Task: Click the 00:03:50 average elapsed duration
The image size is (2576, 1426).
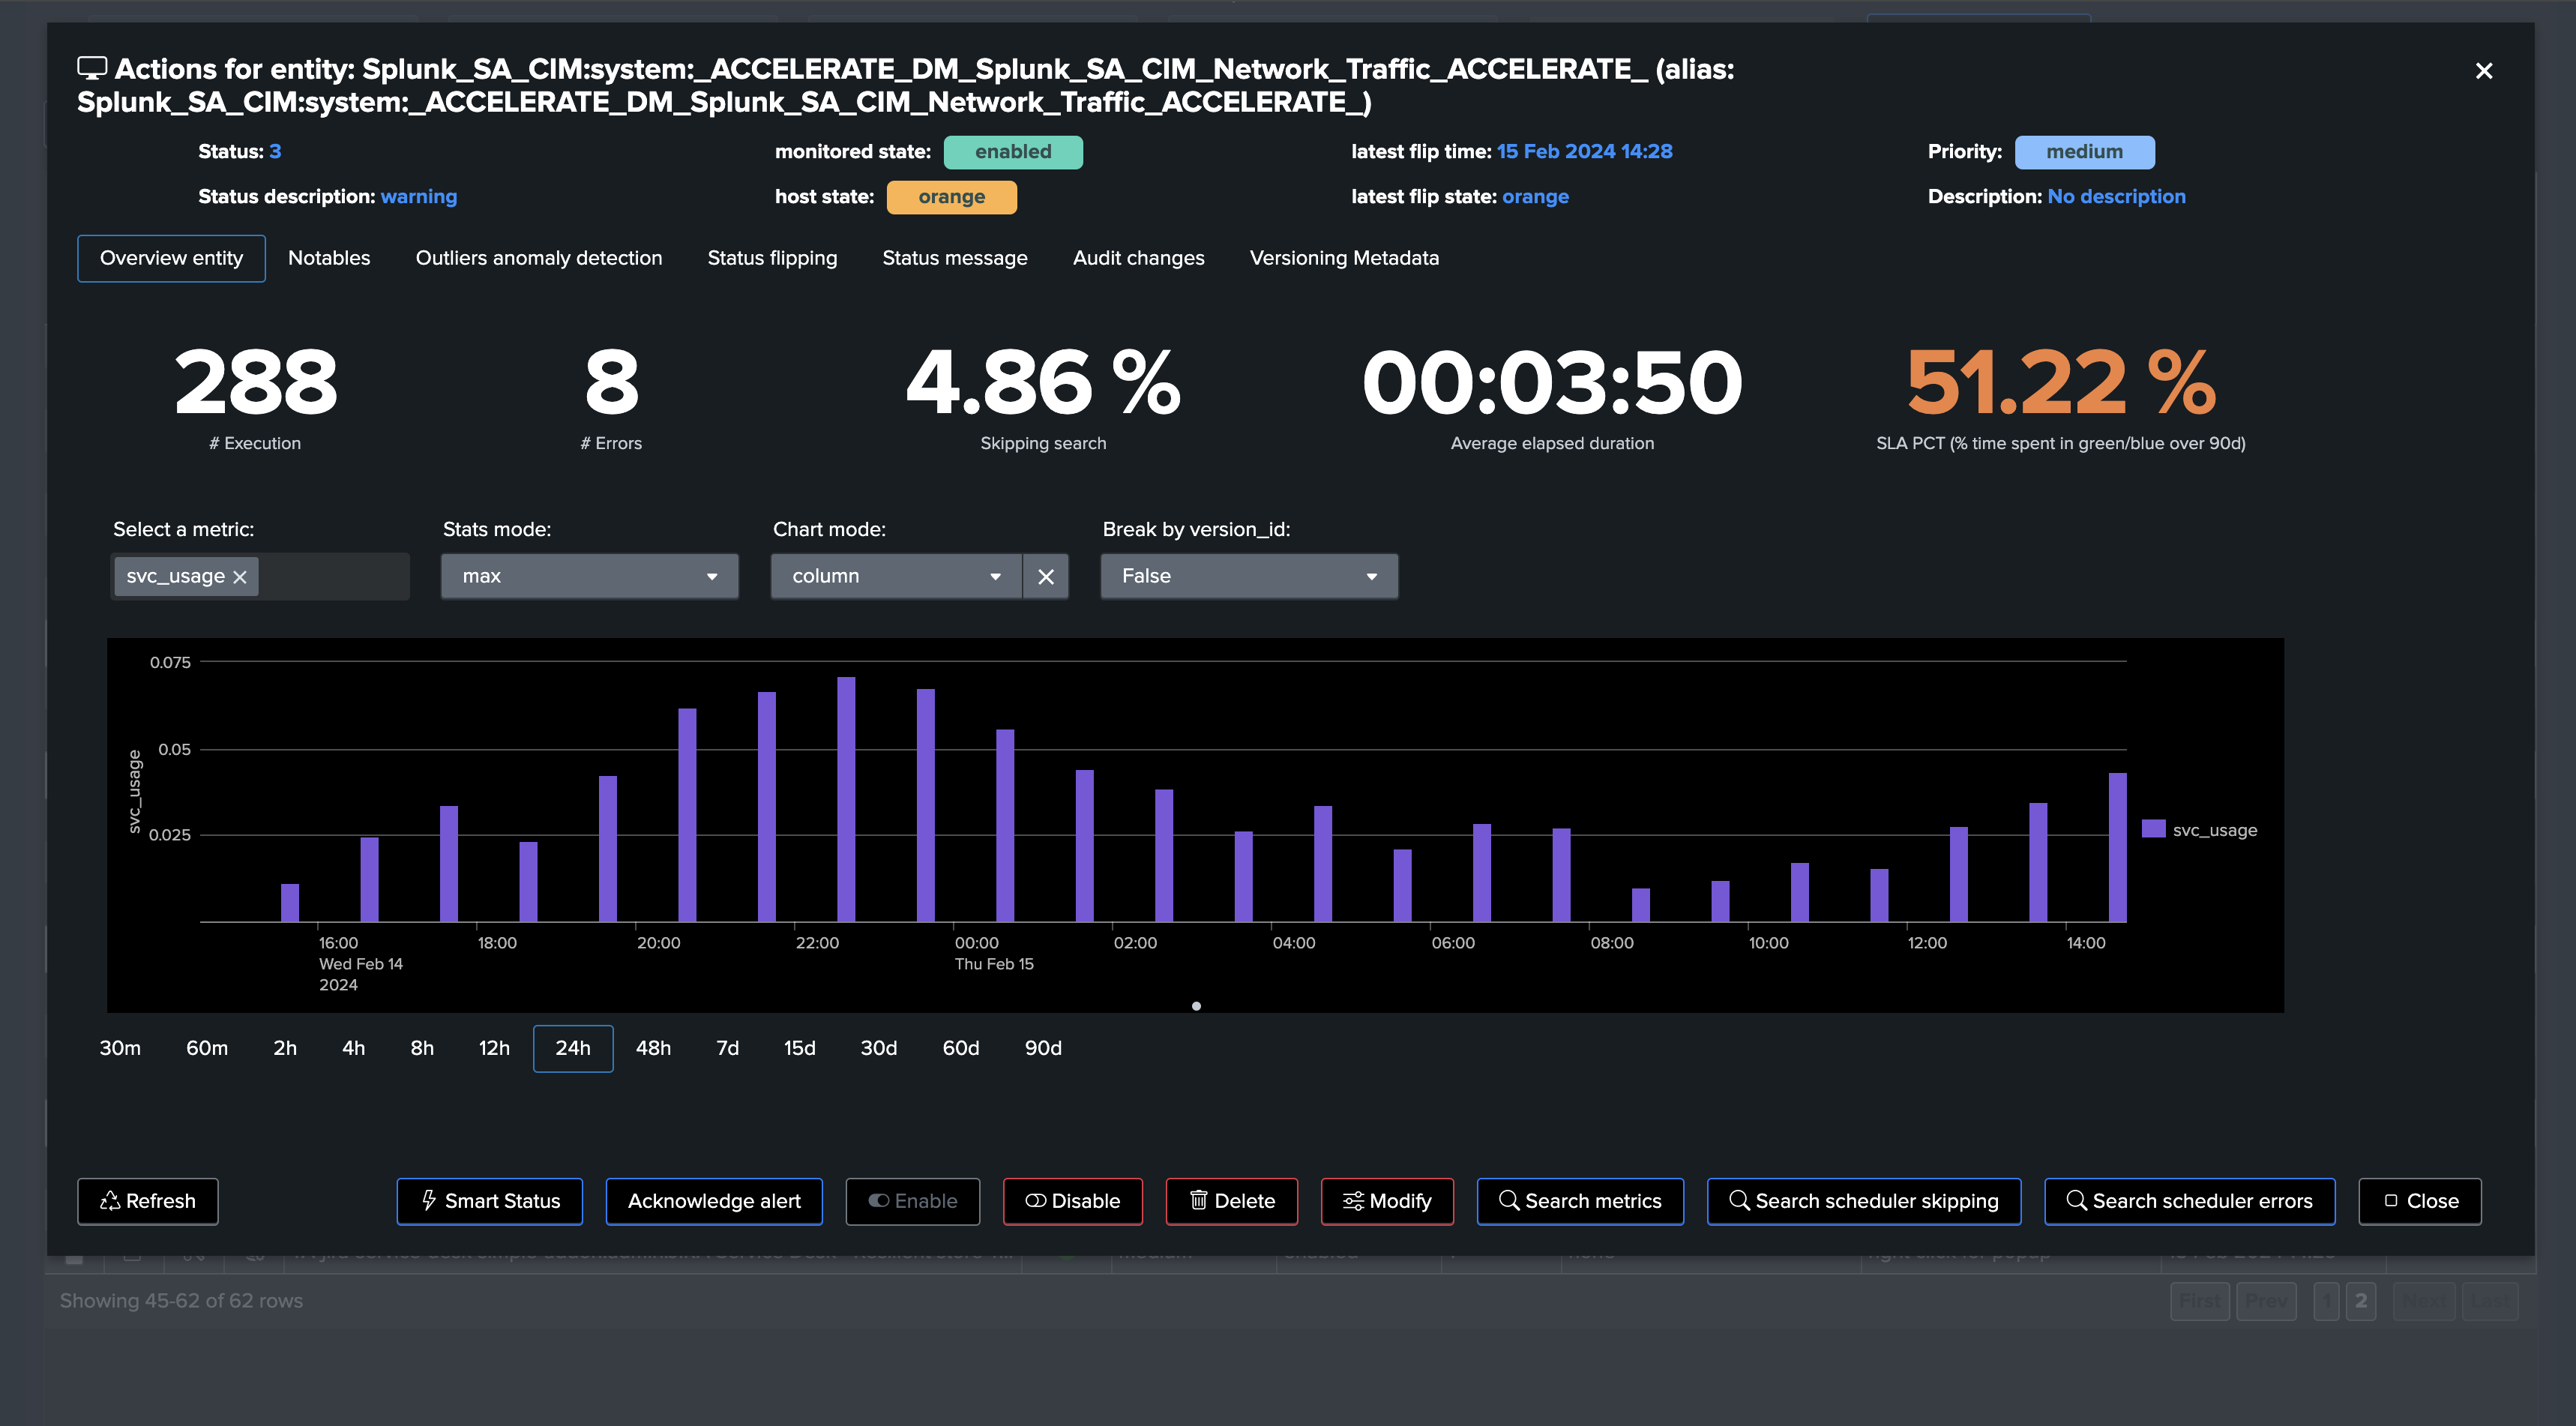Action: click(1552, 382)
